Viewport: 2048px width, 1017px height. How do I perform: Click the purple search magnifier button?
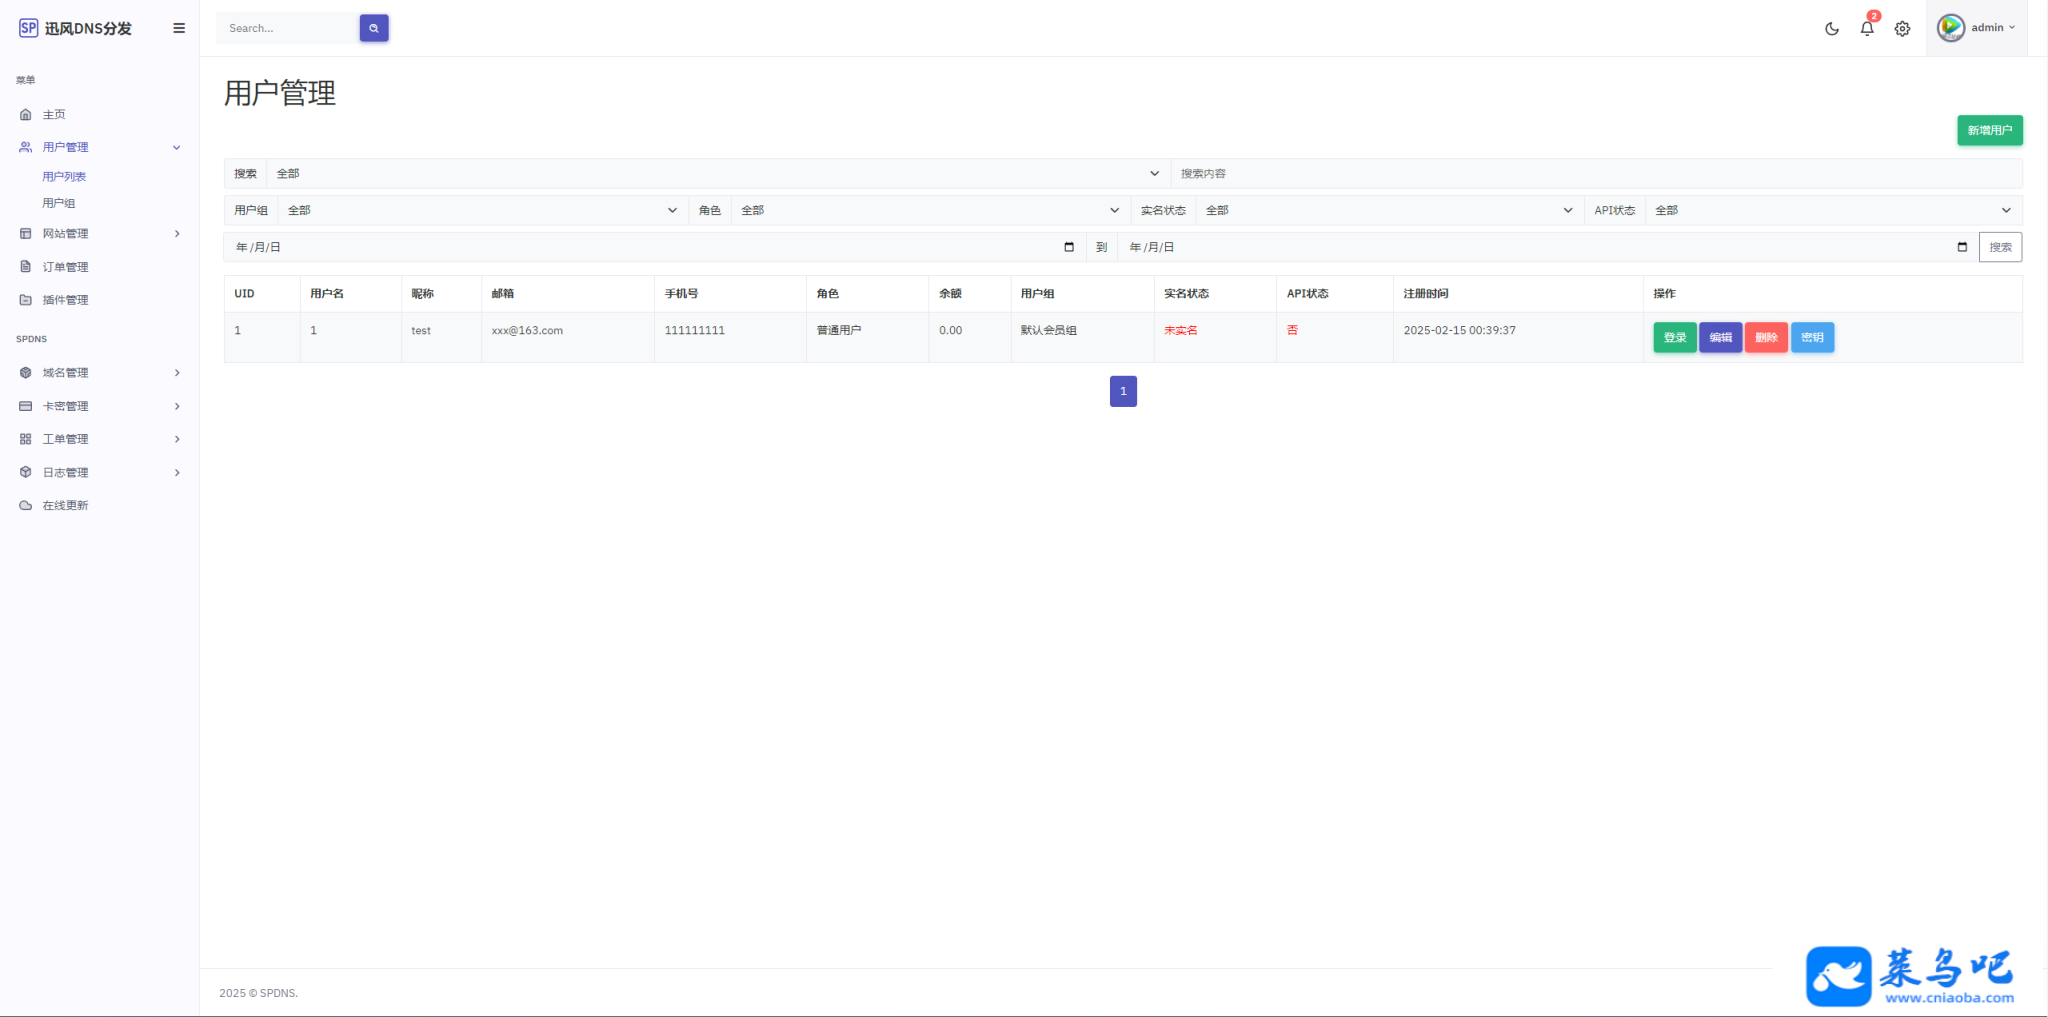click(374, 28)
